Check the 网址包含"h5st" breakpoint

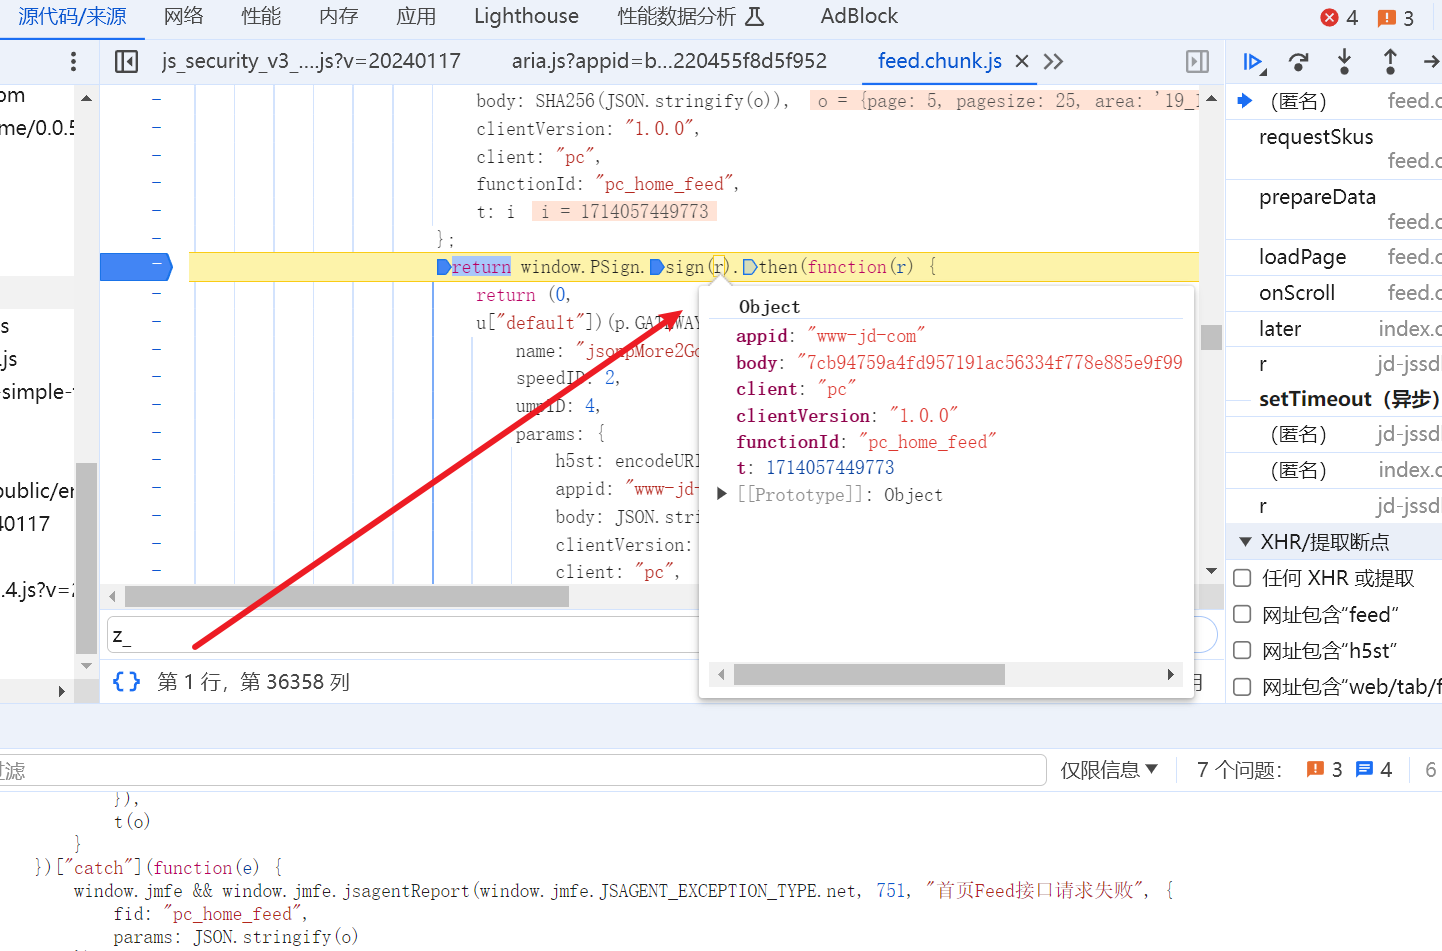pyautogui.click(x=1241, y=650)
